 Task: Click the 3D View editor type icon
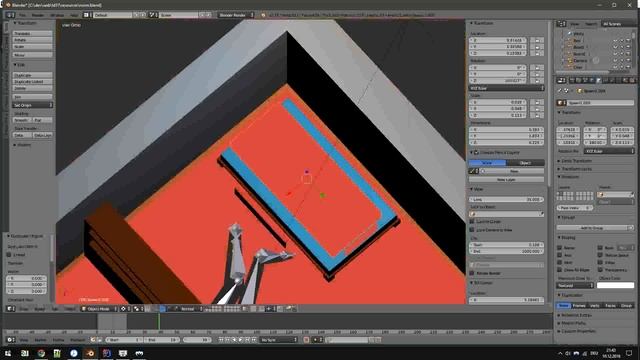point(10,309)
